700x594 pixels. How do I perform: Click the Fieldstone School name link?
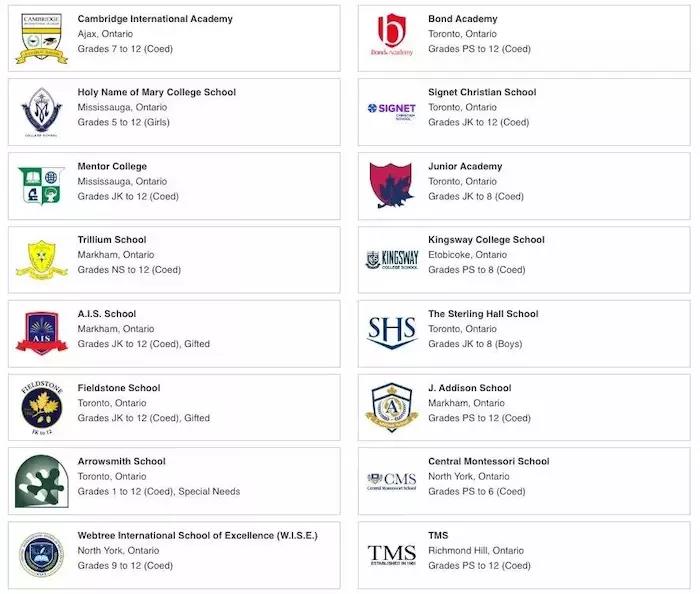(x=119, y=388)
